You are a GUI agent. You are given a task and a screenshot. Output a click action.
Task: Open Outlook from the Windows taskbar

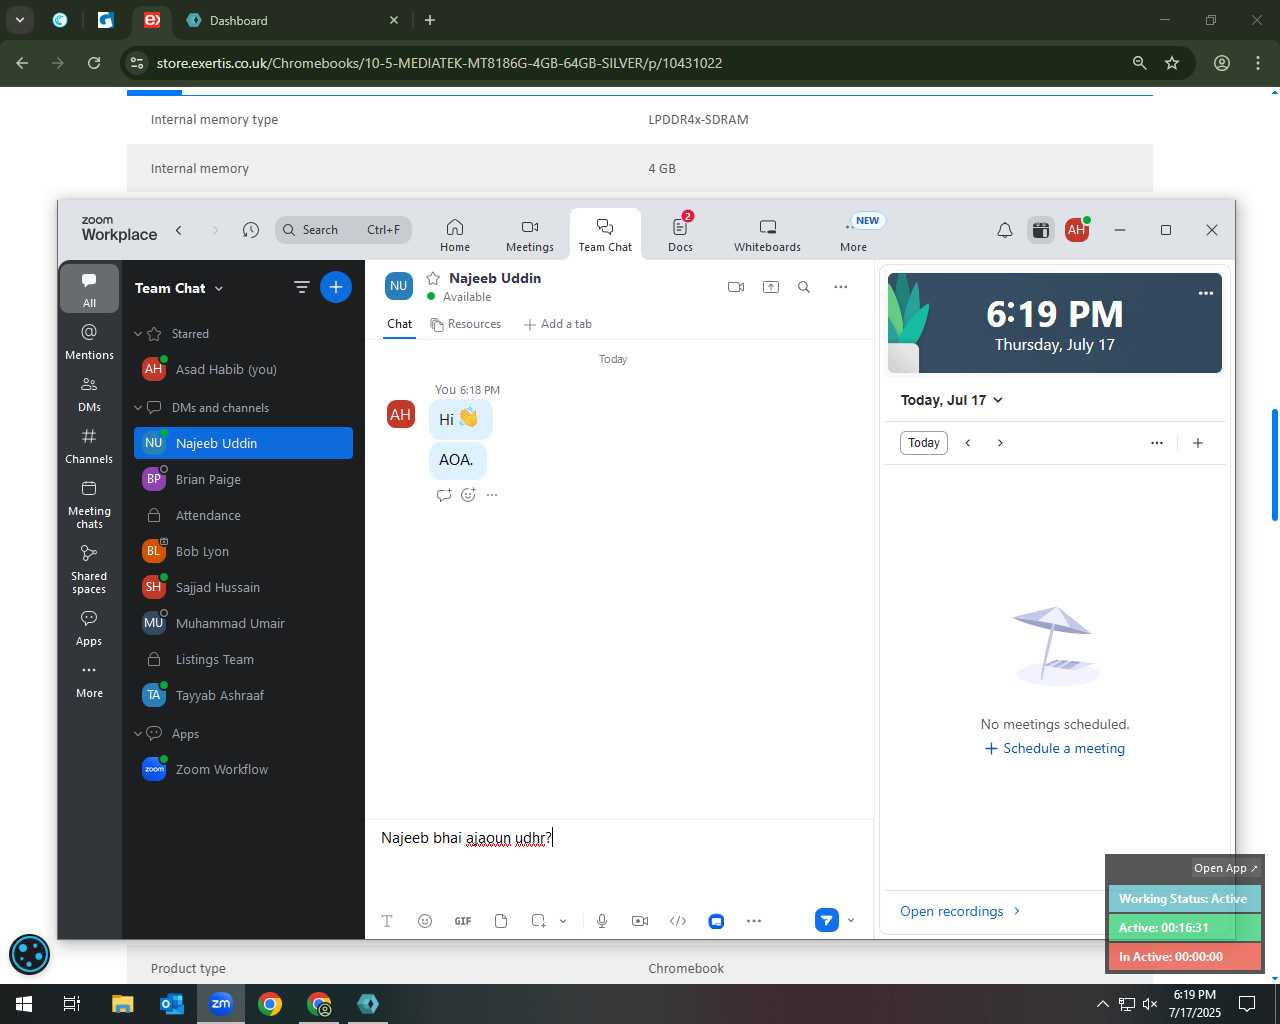172,1004
